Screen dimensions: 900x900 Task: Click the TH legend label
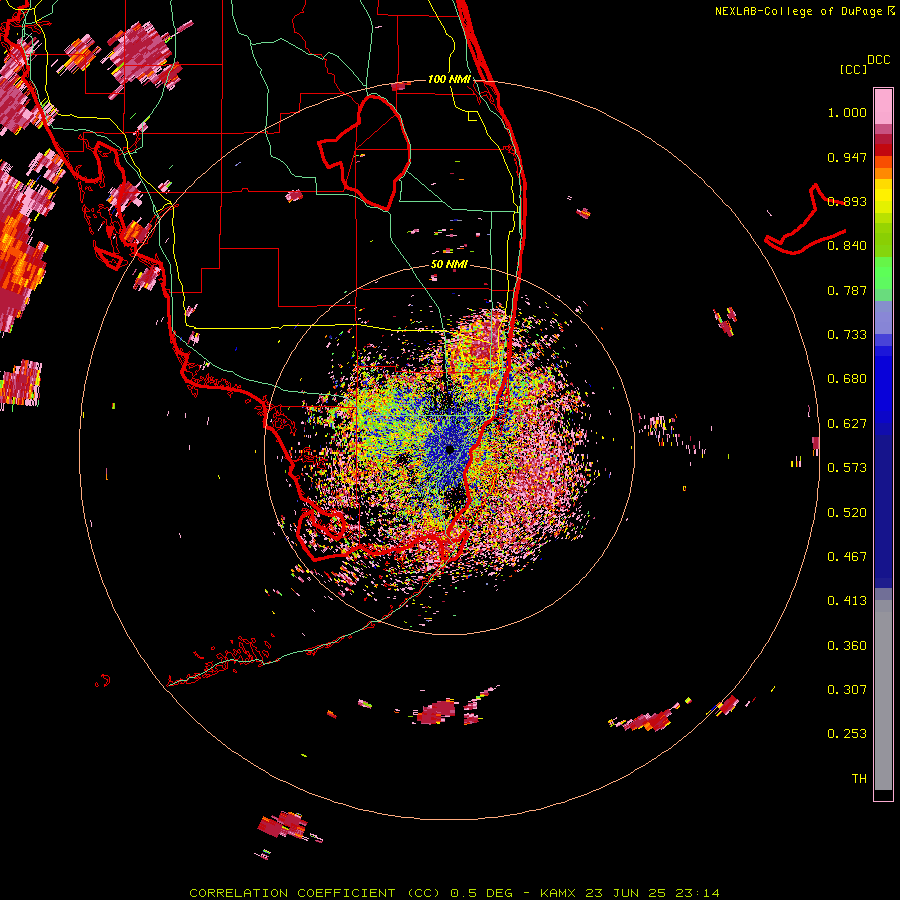pyautogui.click(x=859, y=779)
